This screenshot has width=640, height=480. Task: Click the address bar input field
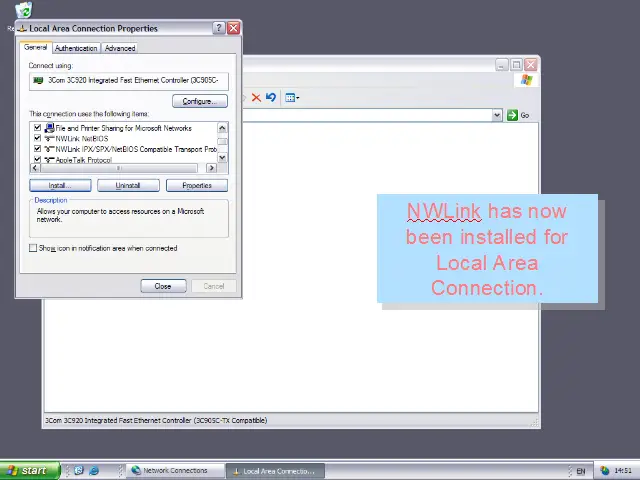[367, 115]
